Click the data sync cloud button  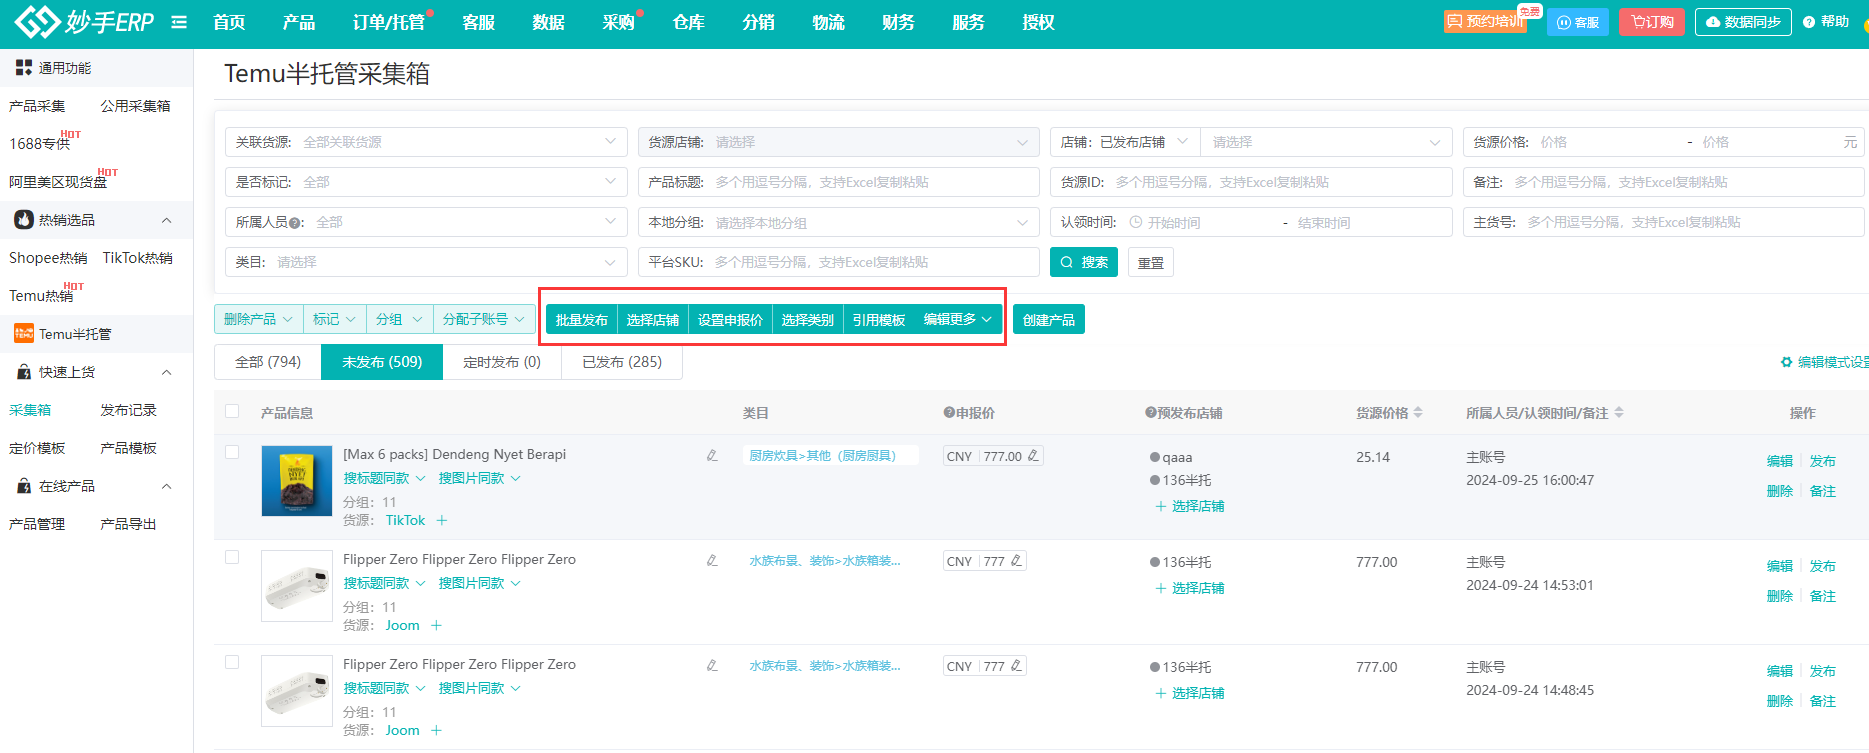tap(1742, 22)
